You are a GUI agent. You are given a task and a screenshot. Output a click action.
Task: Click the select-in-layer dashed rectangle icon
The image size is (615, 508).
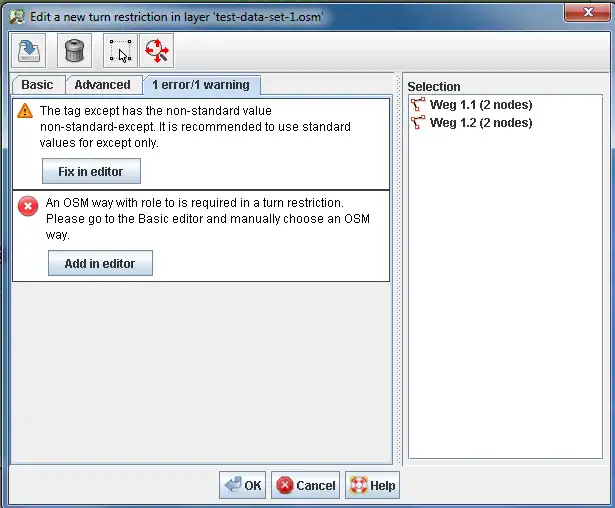coord(120,49)
